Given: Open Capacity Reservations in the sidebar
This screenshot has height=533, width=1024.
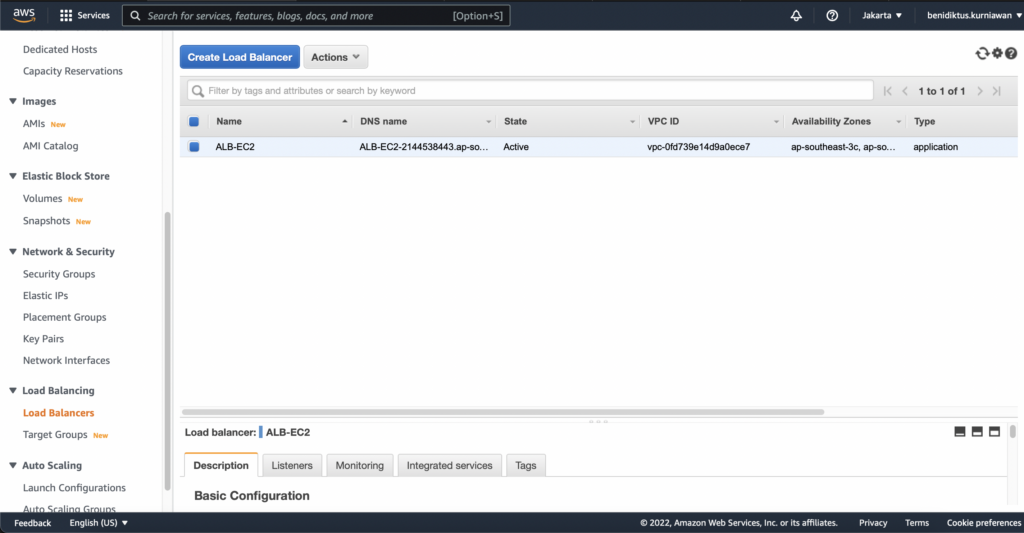Looking at the screenshot, I should tap(72, 71).
